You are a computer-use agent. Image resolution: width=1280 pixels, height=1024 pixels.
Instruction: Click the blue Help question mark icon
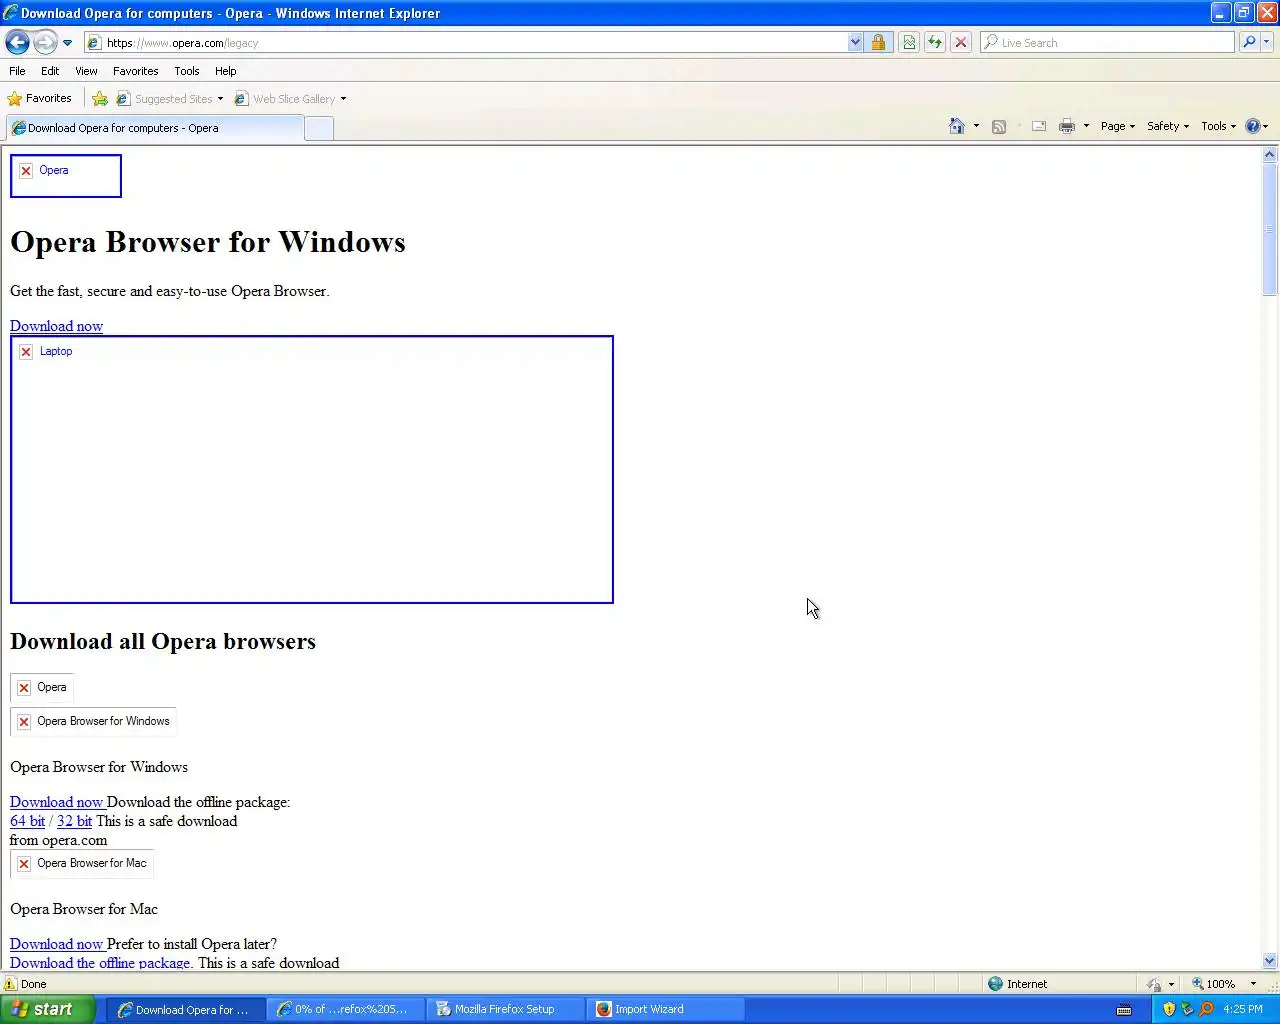coord(1253,126)
